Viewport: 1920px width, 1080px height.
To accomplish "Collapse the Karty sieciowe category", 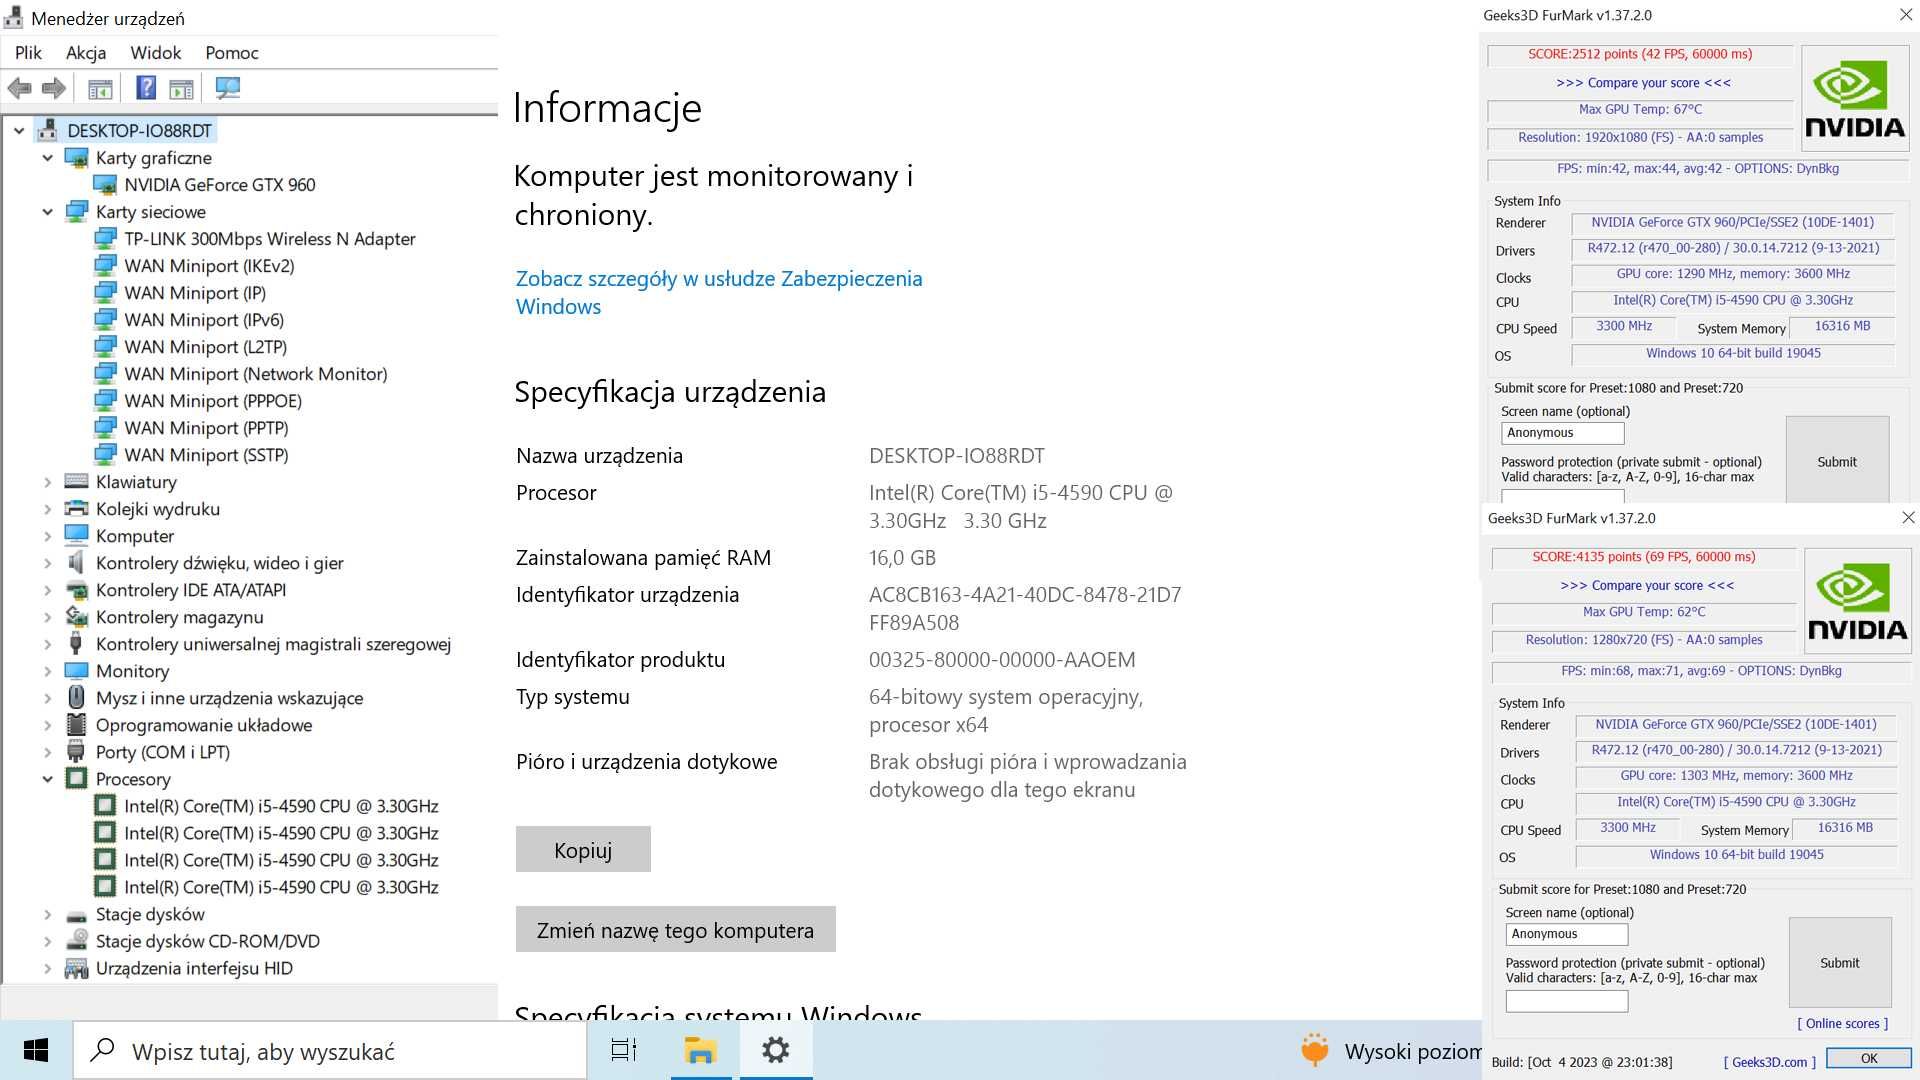I will pyautogui.click(x=47, y=212).
